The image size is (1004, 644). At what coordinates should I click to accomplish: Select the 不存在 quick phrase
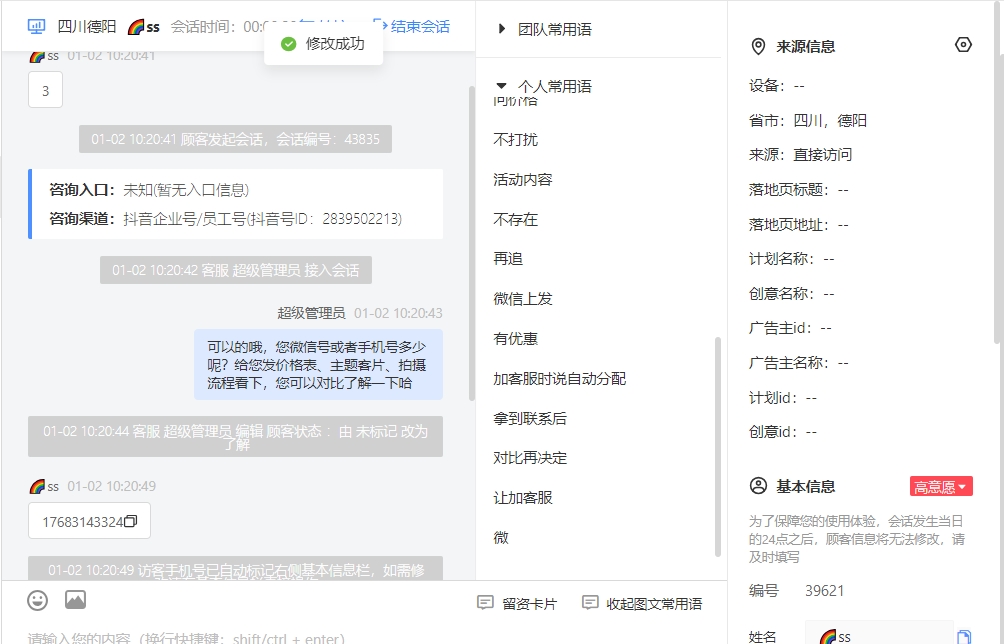tap(515, 220)
